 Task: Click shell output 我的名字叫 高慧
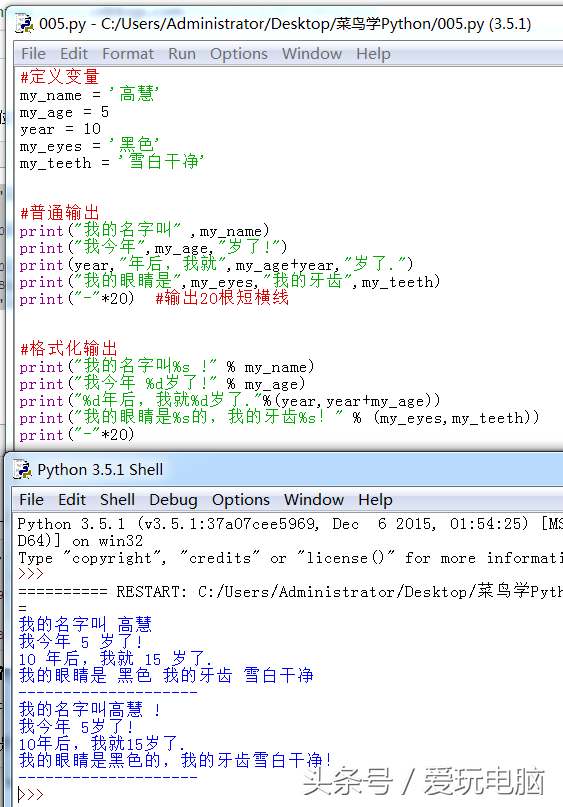85,624
